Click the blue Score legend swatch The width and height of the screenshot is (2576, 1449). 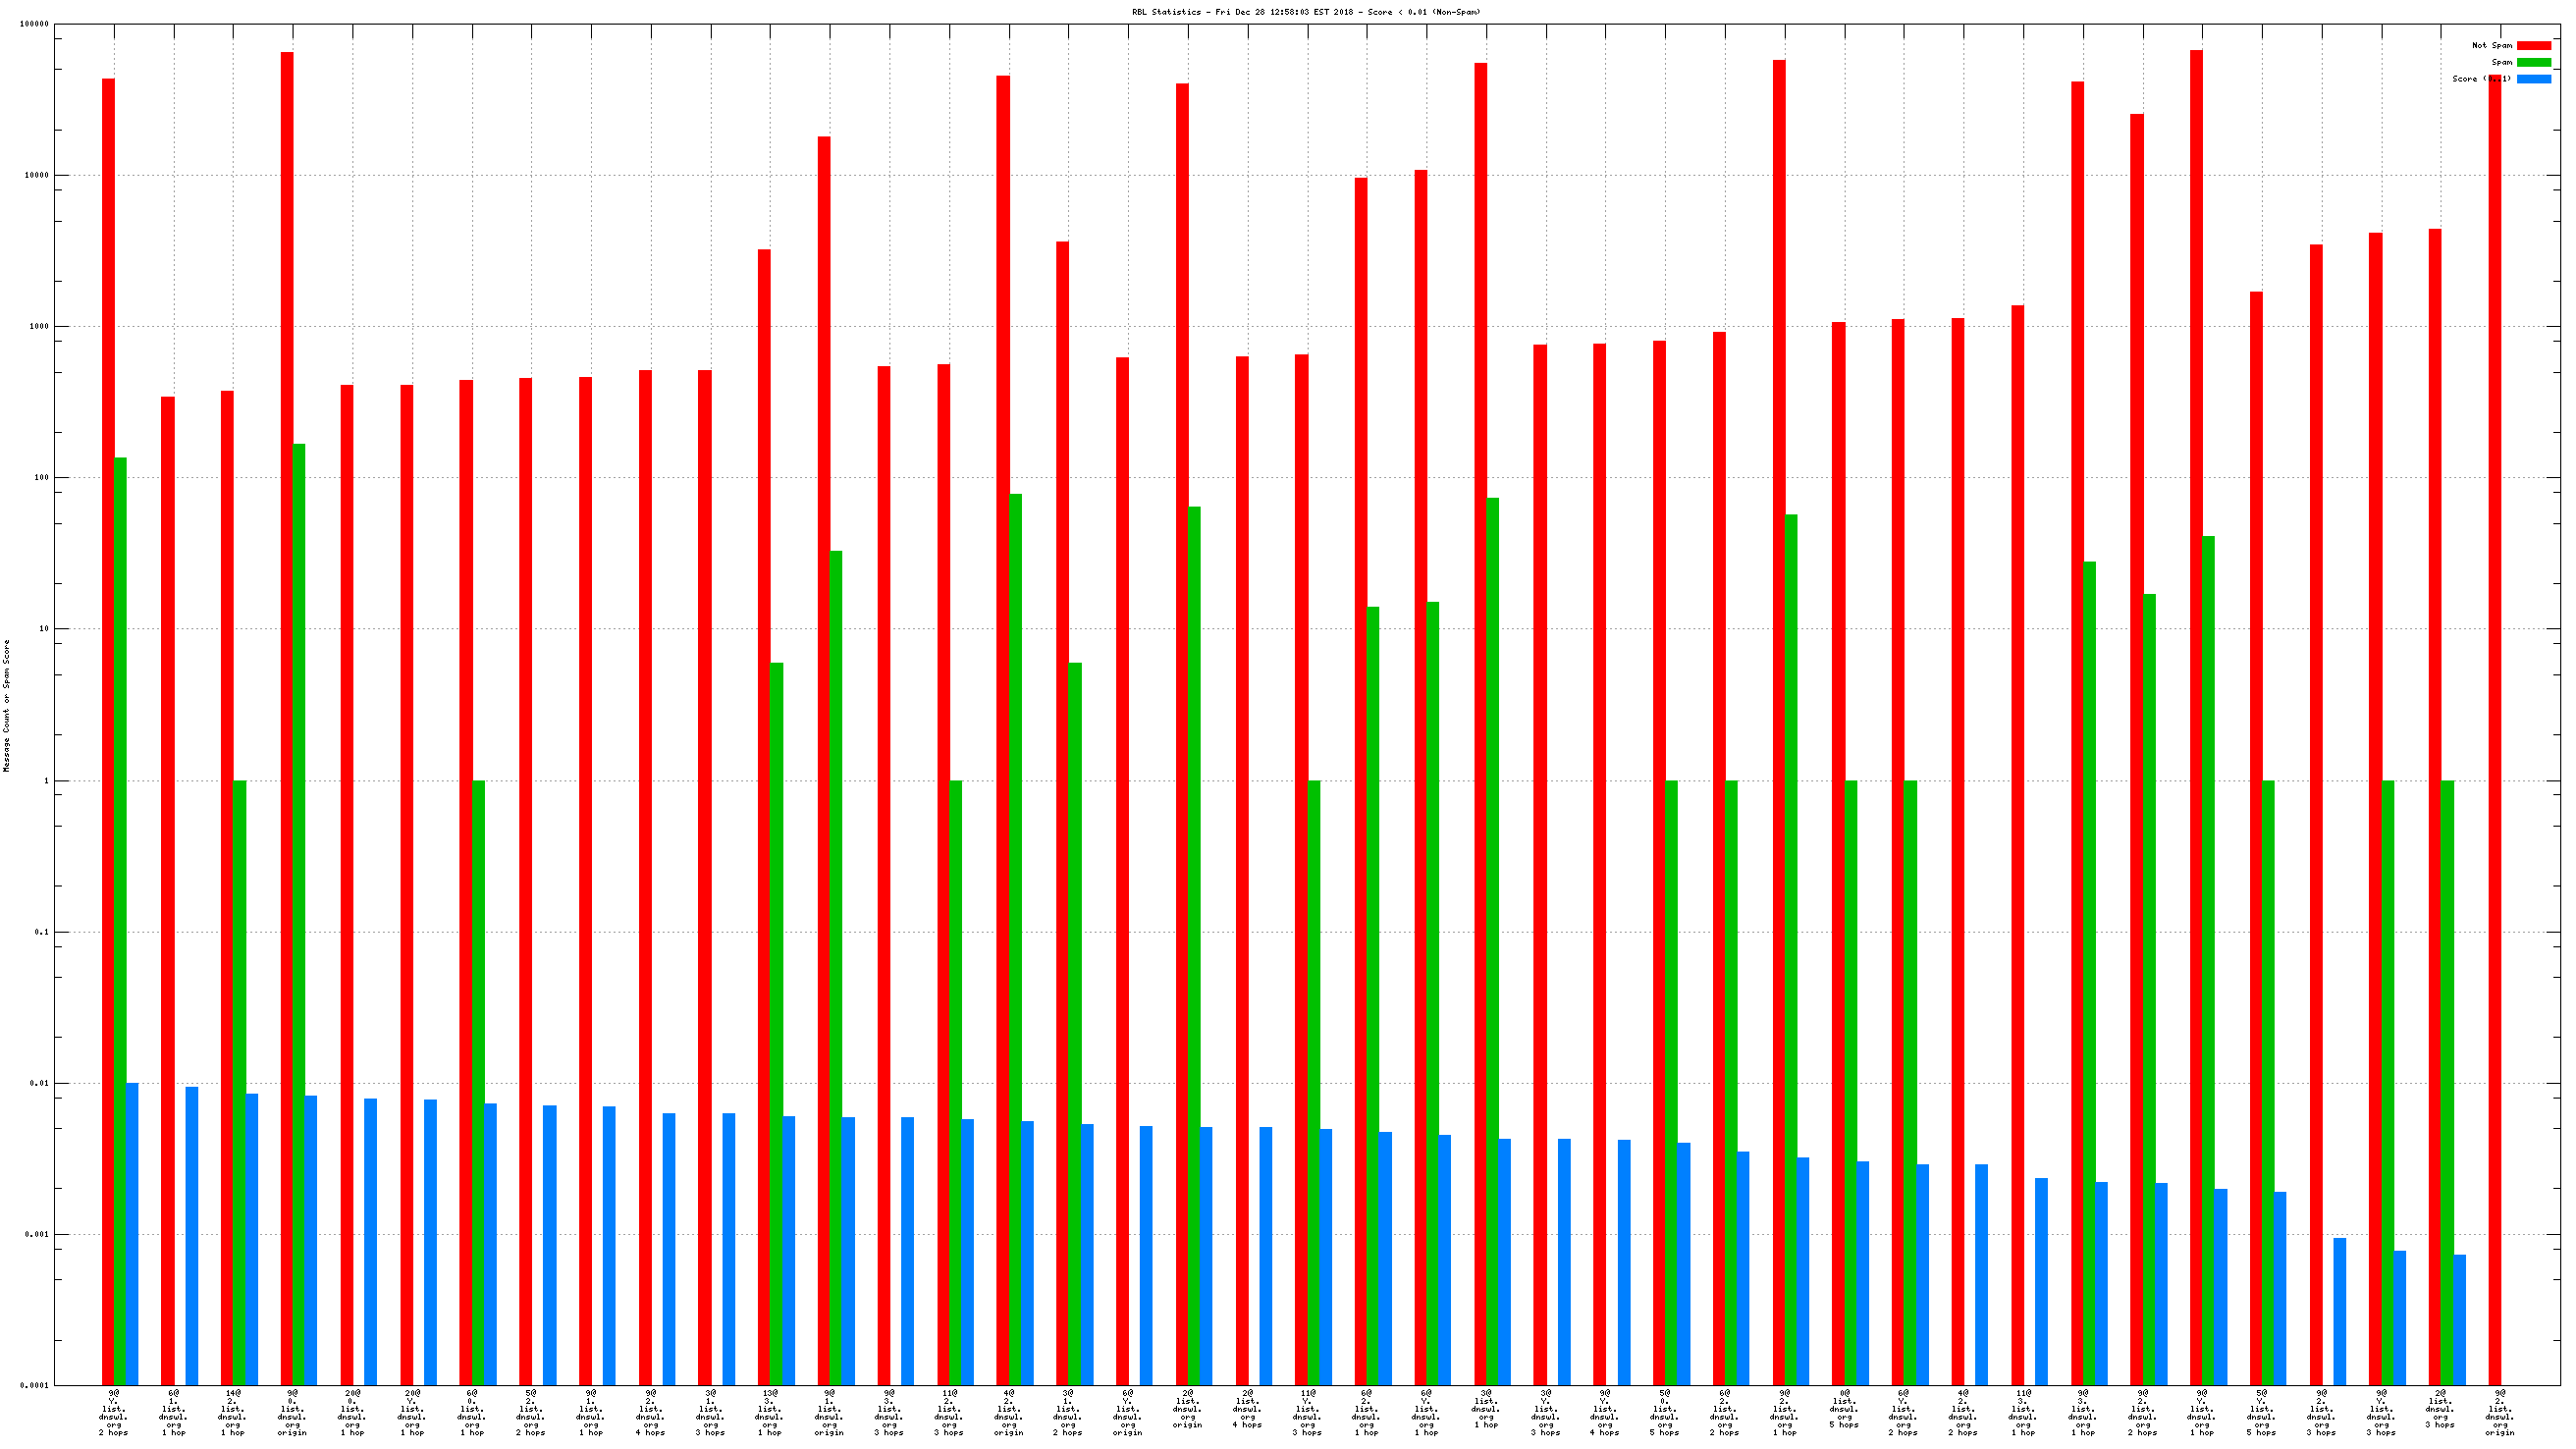(2533, 79)
